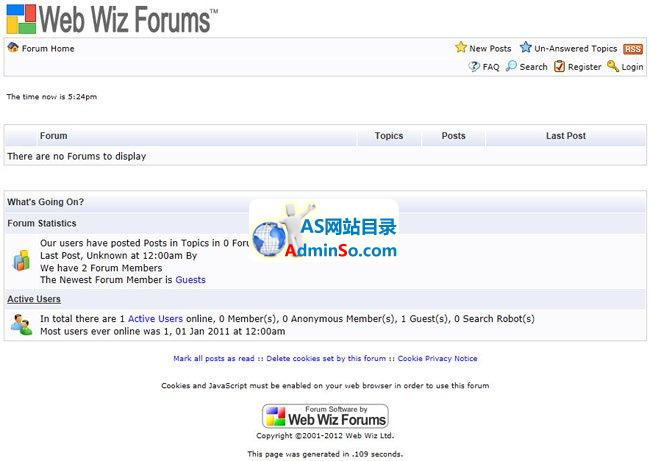
Task: Click the Forum Home house icon
Action: click(x=13, y=47)
